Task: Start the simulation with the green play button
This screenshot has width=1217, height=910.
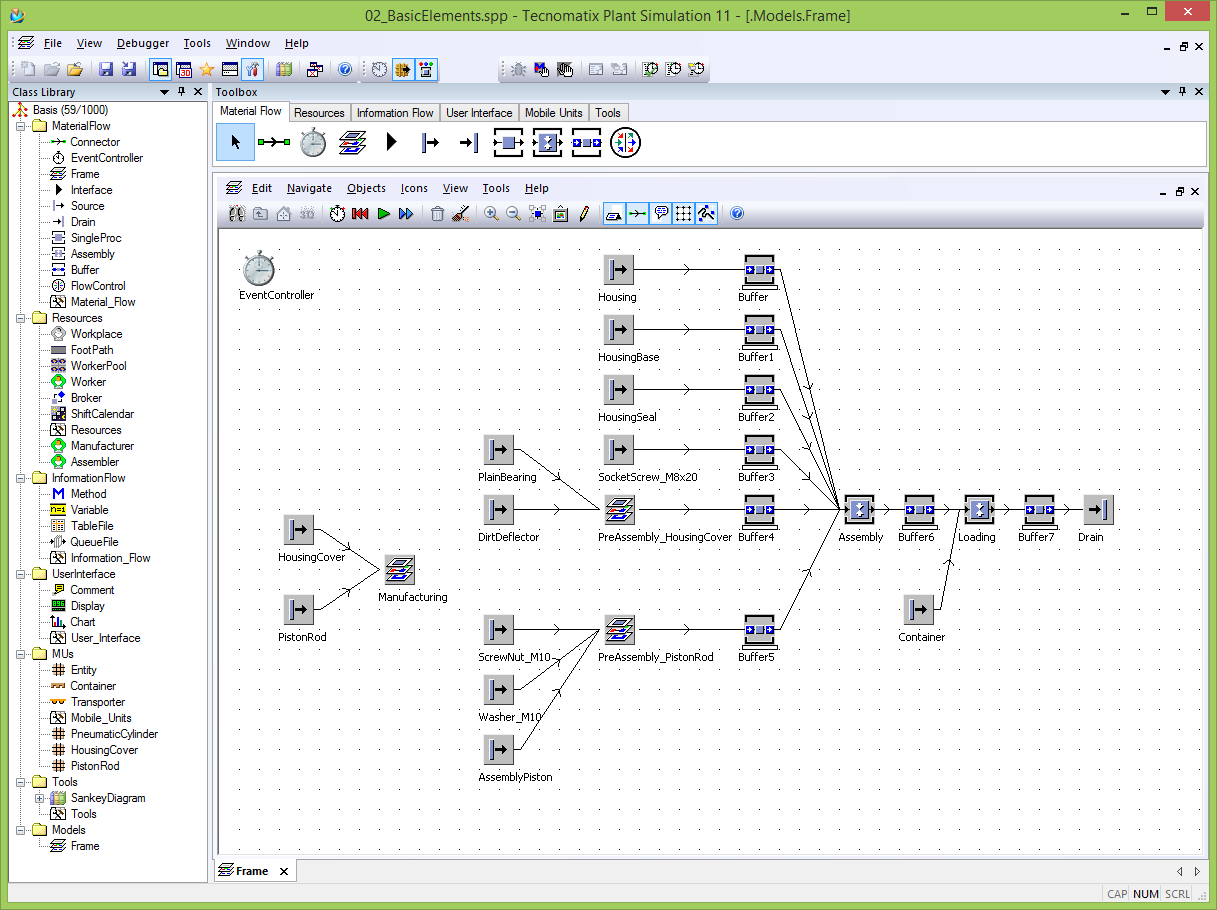Action: pos(383,214)
